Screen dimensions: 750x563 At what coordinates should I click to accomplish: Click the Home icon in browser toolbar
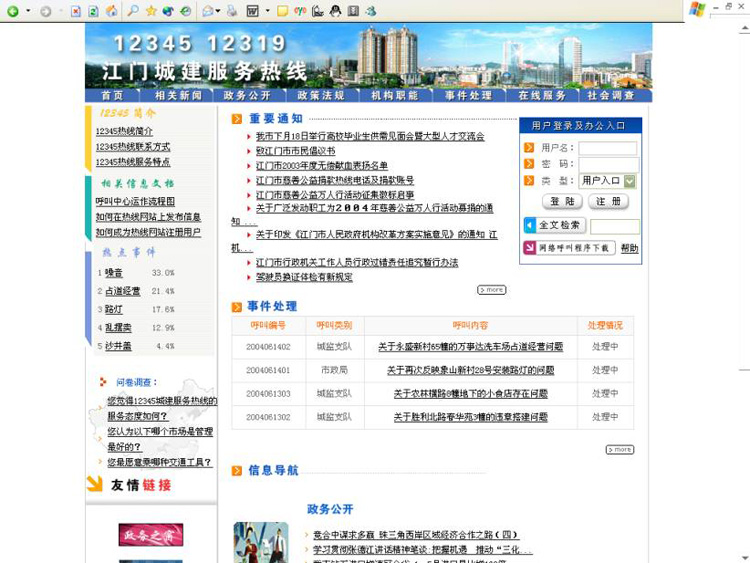pyautogui.click(x=112, y=11)
